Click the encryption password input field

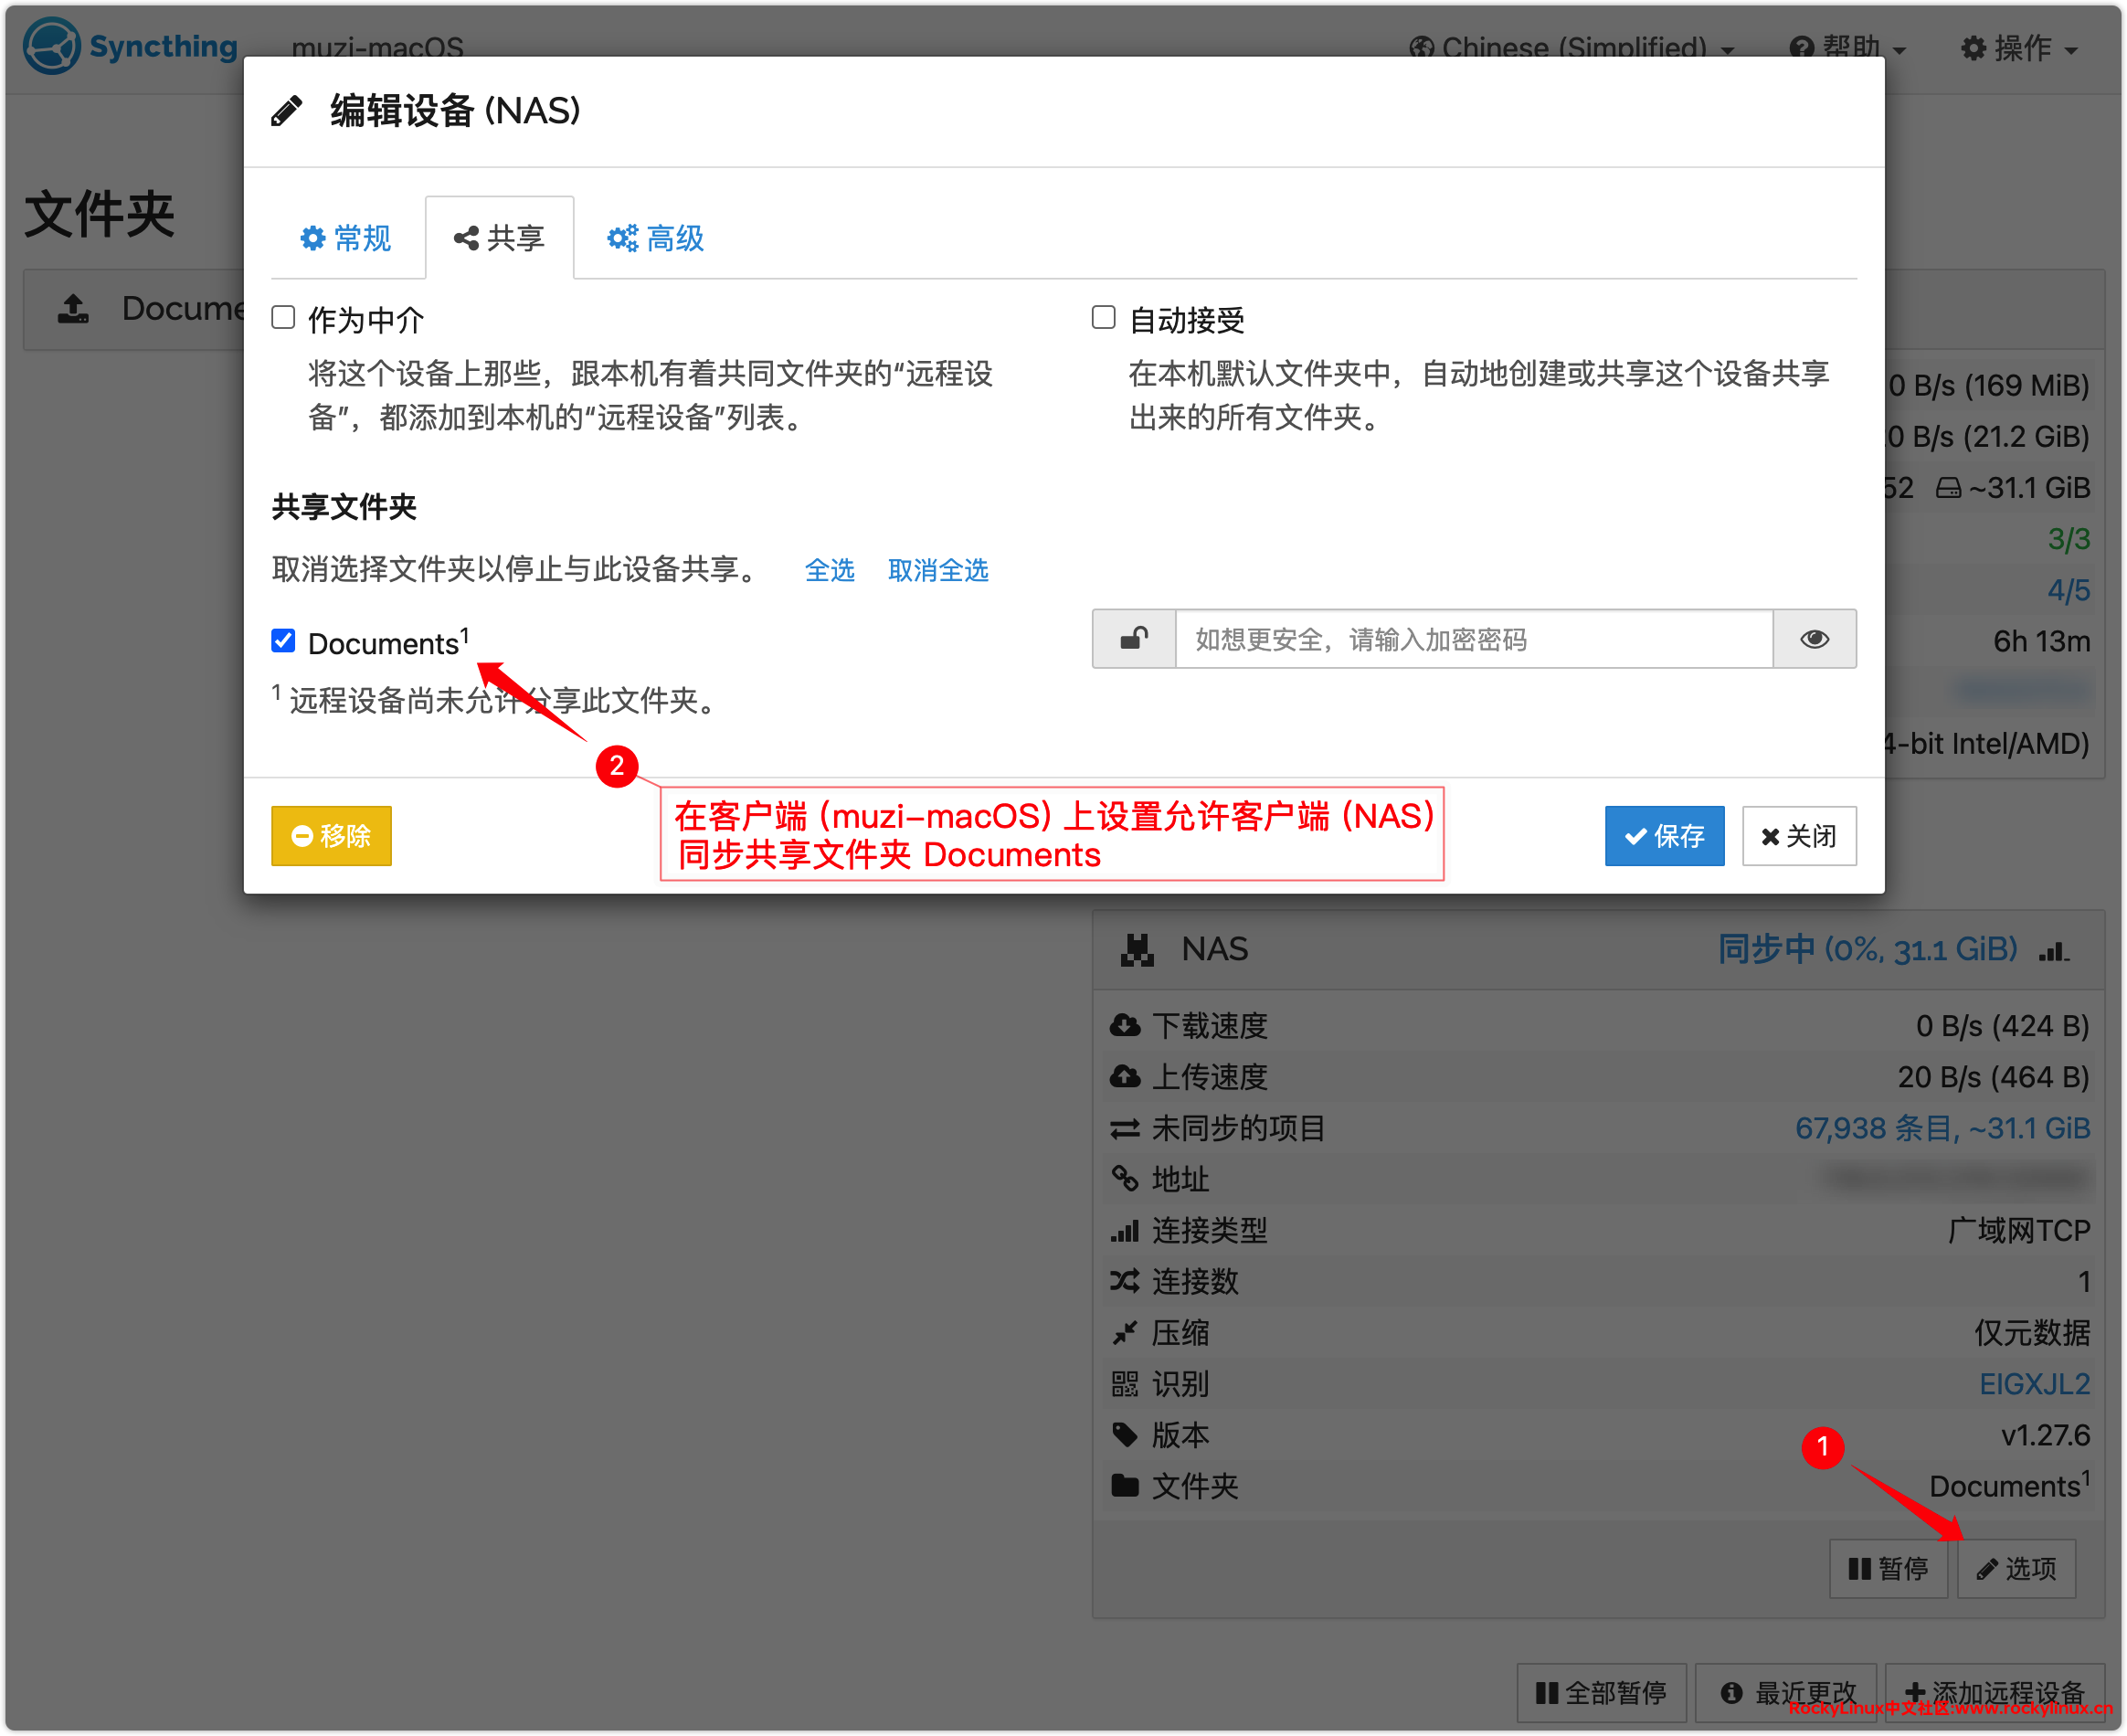[1473, 639]
